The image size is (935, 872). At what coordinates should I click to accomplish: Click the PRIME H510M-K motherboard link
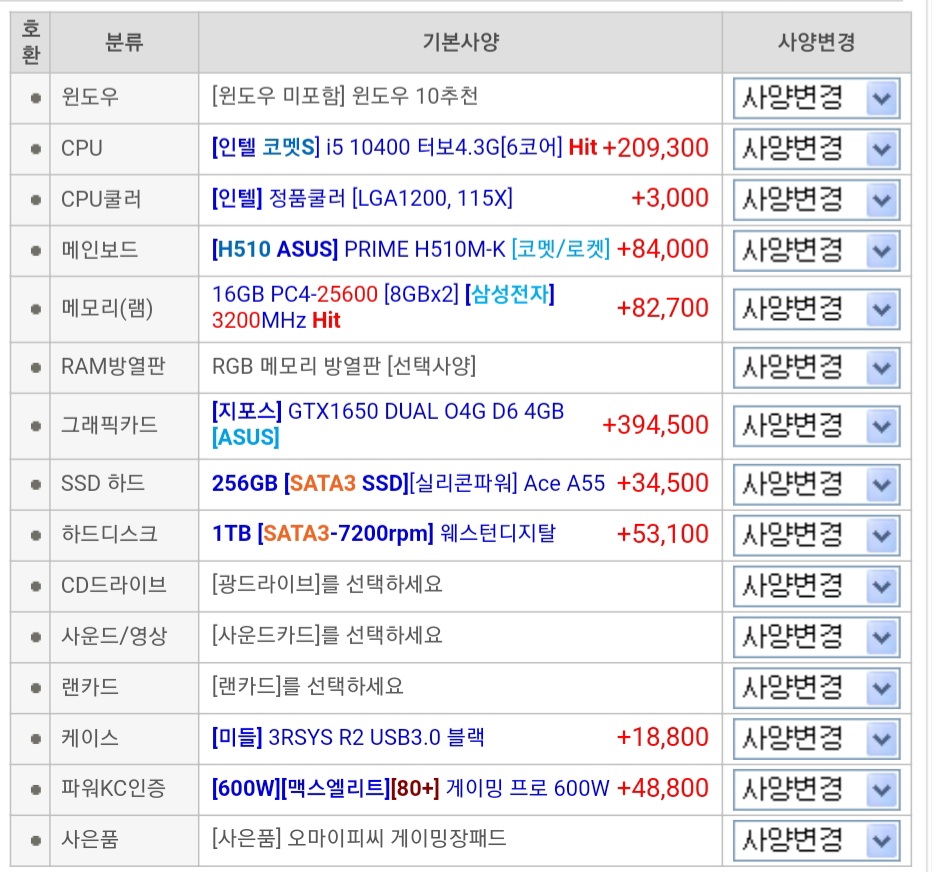click(411, 249)
